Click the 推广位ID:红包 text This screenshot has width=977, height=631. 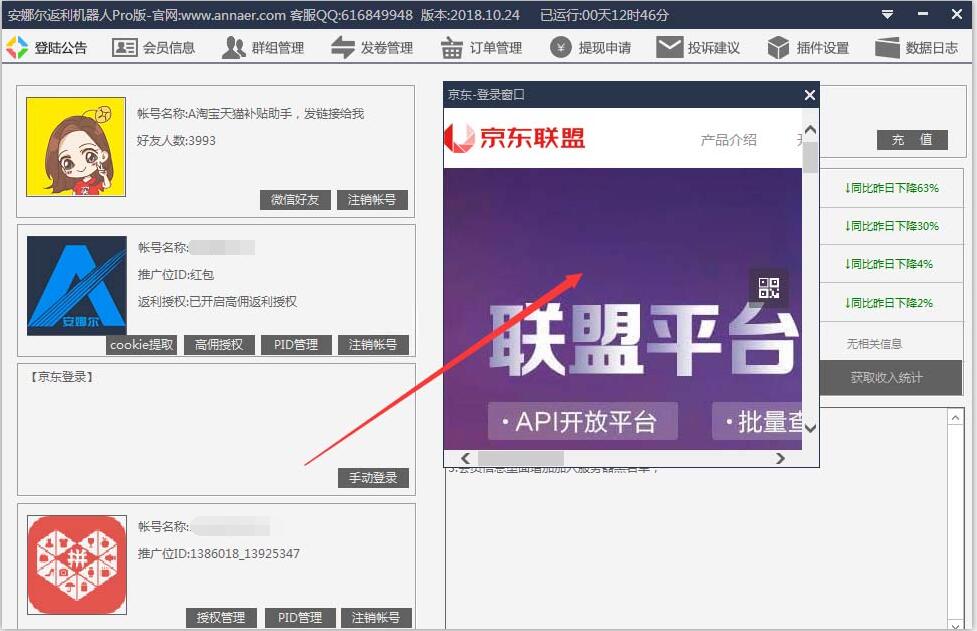pyautogui.click(x=176, y=275)
